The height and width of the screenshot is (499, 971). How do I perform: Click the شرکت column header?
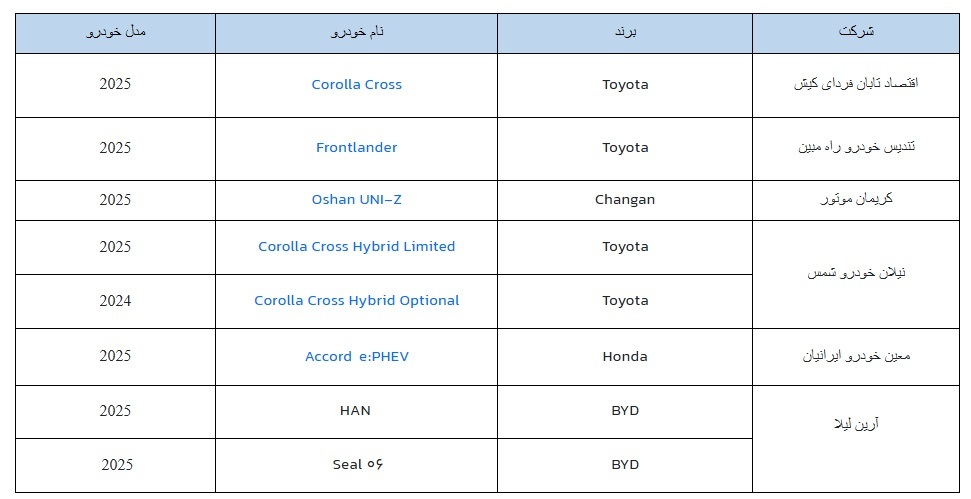(x=855, y=32)
